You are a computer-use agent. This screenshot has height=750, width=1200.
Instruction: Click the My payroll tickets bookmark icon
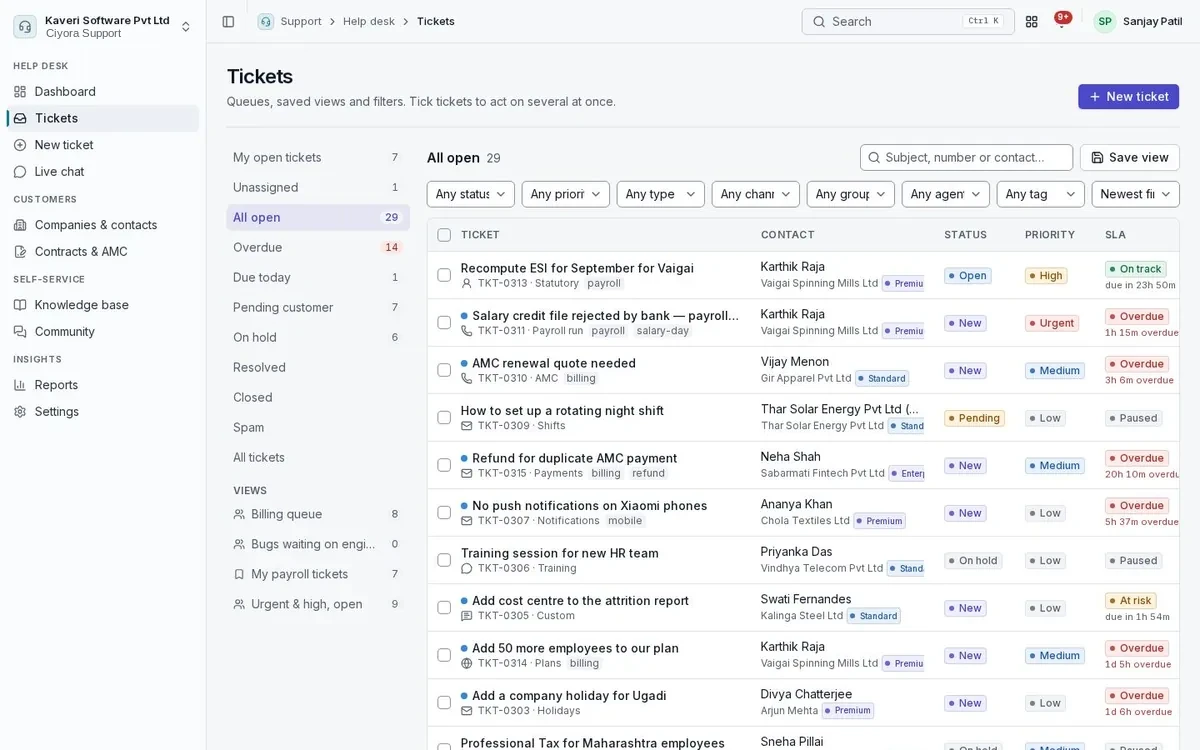click(239, 574)
